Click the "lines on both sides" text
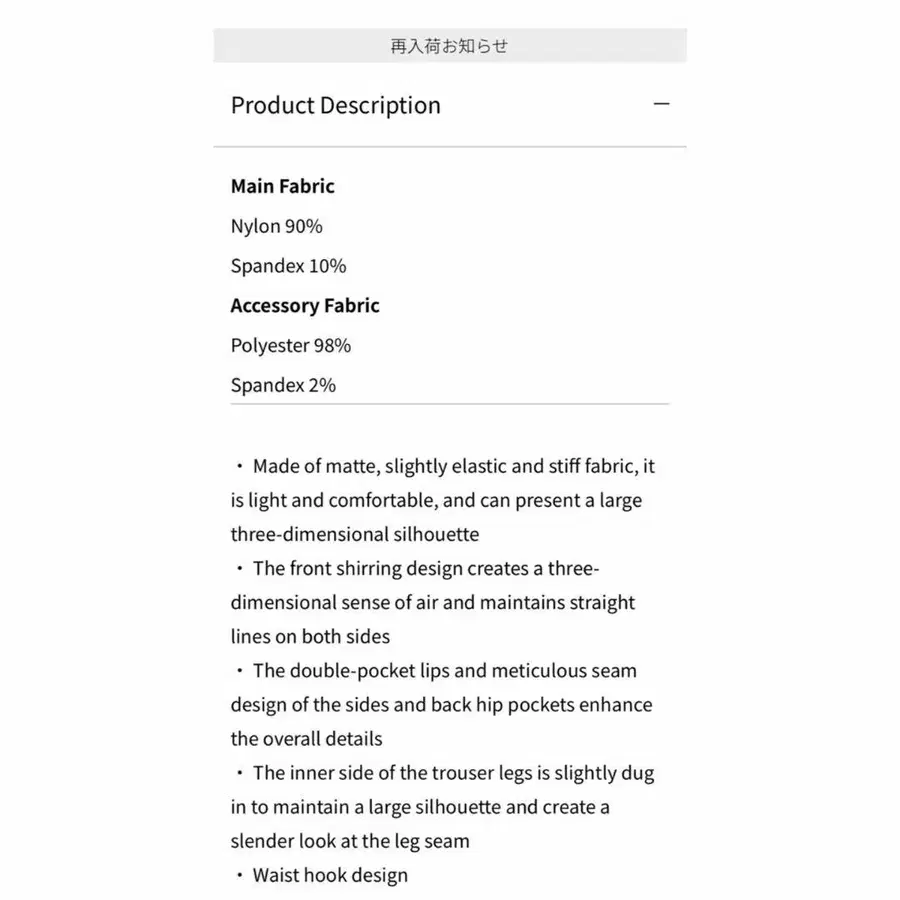Image resolution: width=900 pixels, height=900 pixels. coord(310,636)
